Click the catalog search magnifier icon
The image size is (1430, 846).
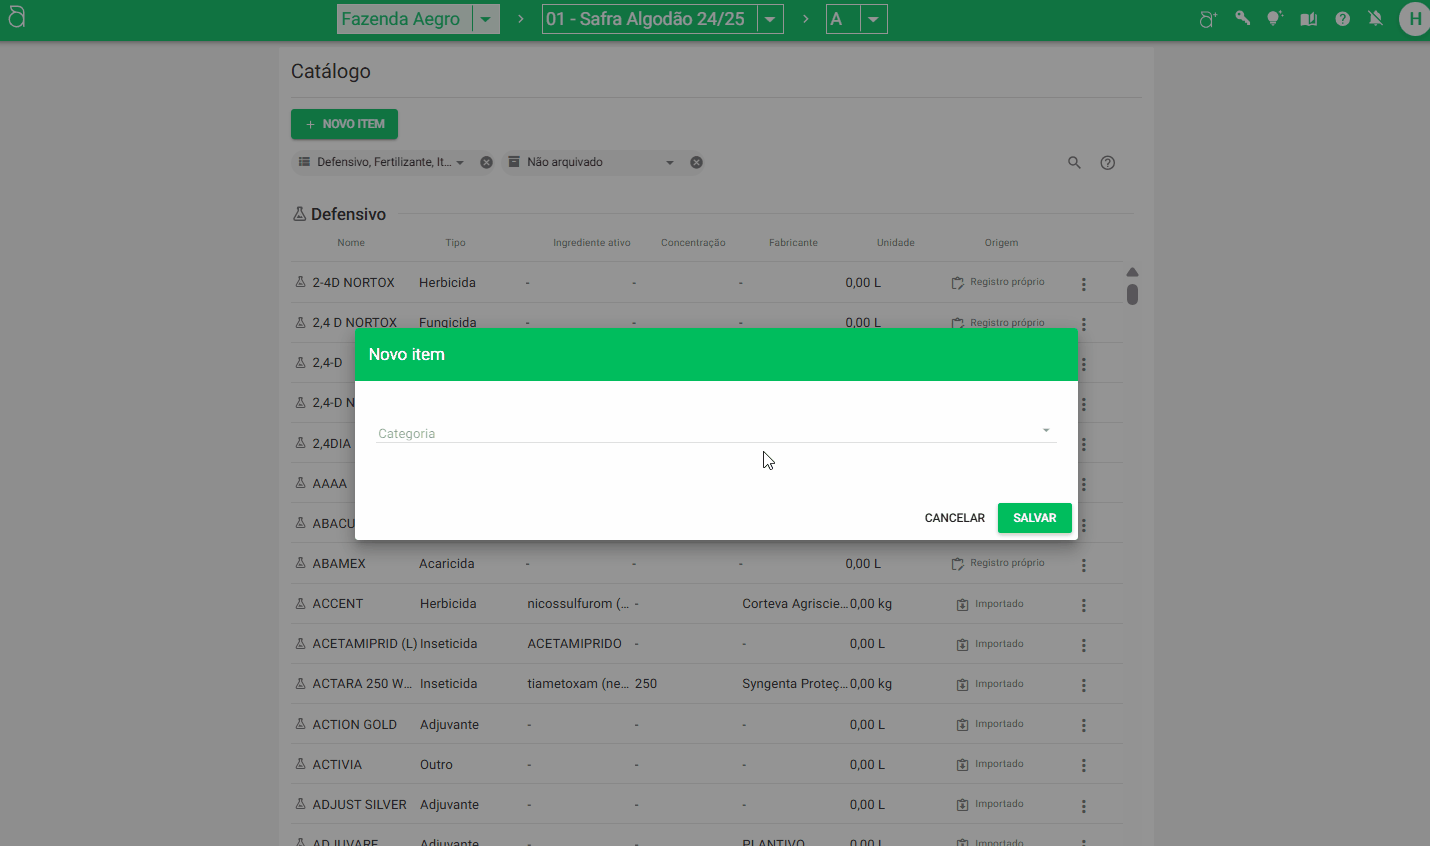1074,162
